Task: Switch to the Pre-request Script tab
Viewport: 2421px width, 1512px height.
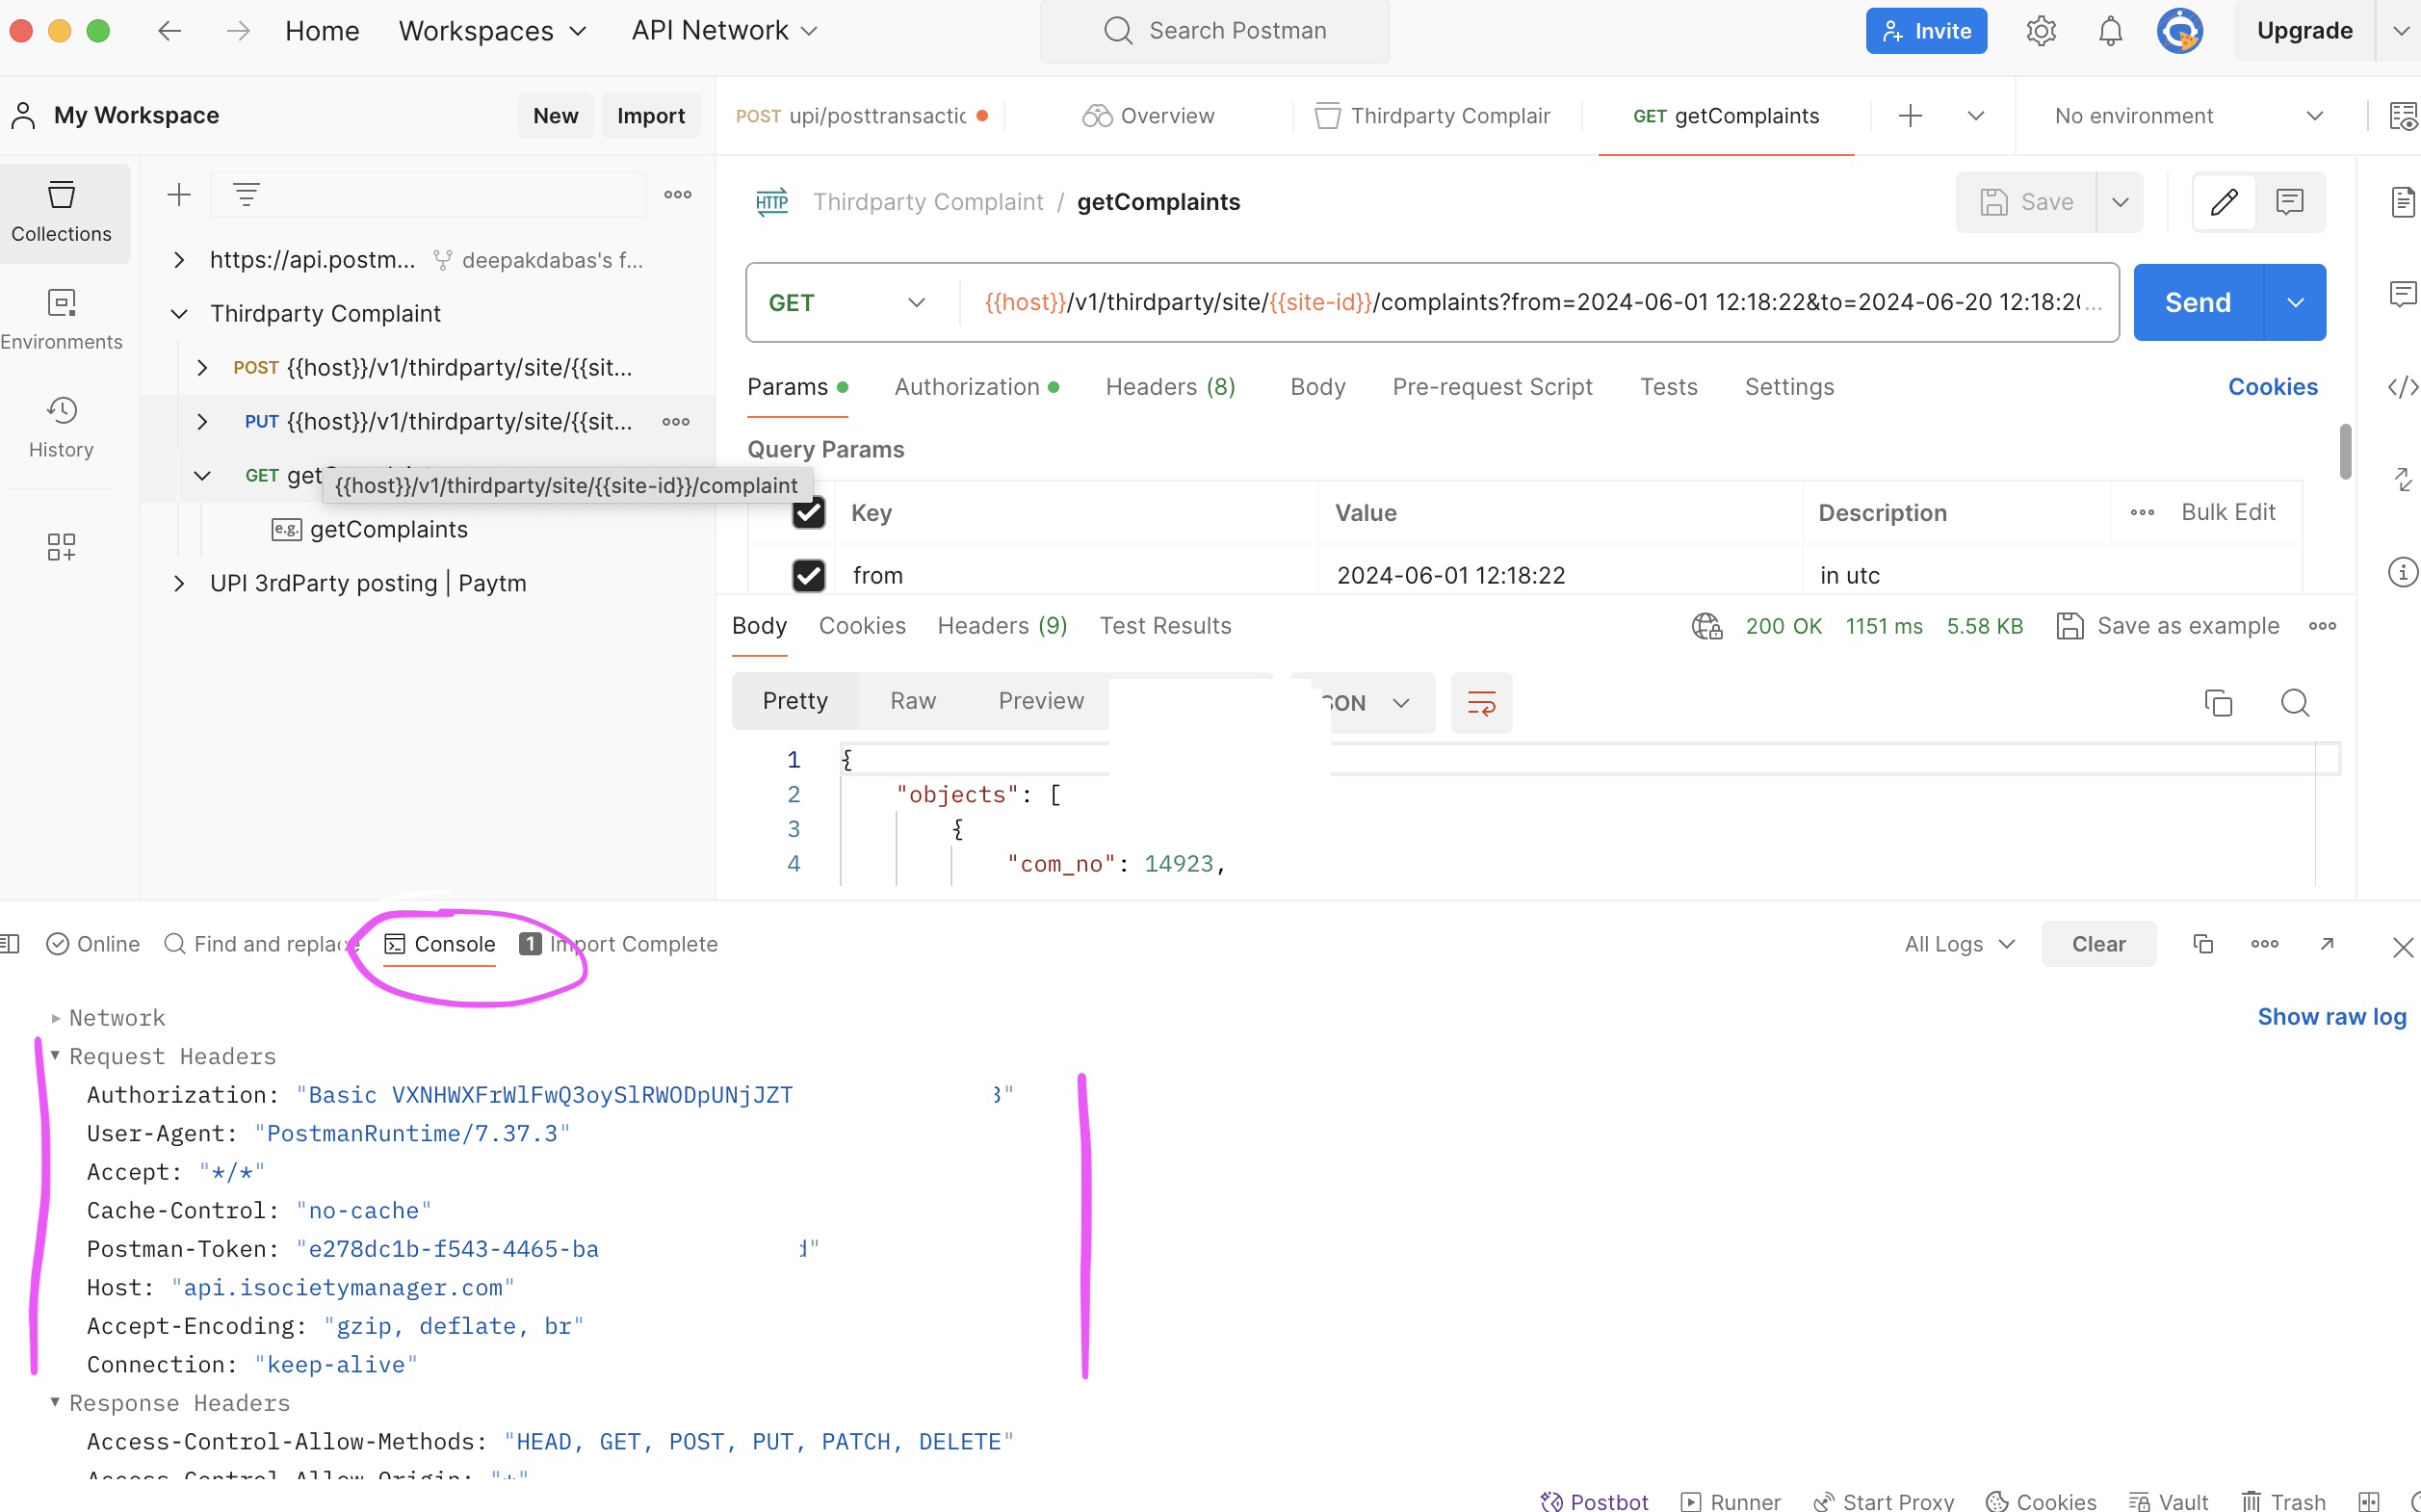Action: click(1491, 387)
